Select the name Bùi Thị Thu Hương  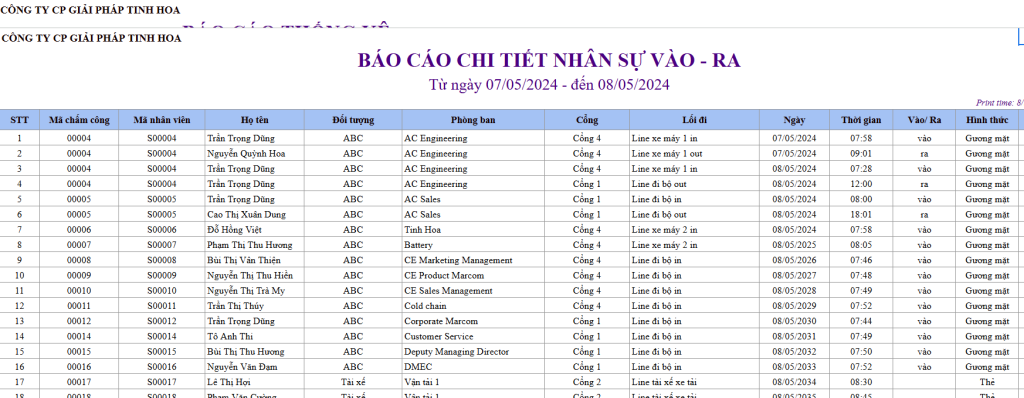point(246,352)
